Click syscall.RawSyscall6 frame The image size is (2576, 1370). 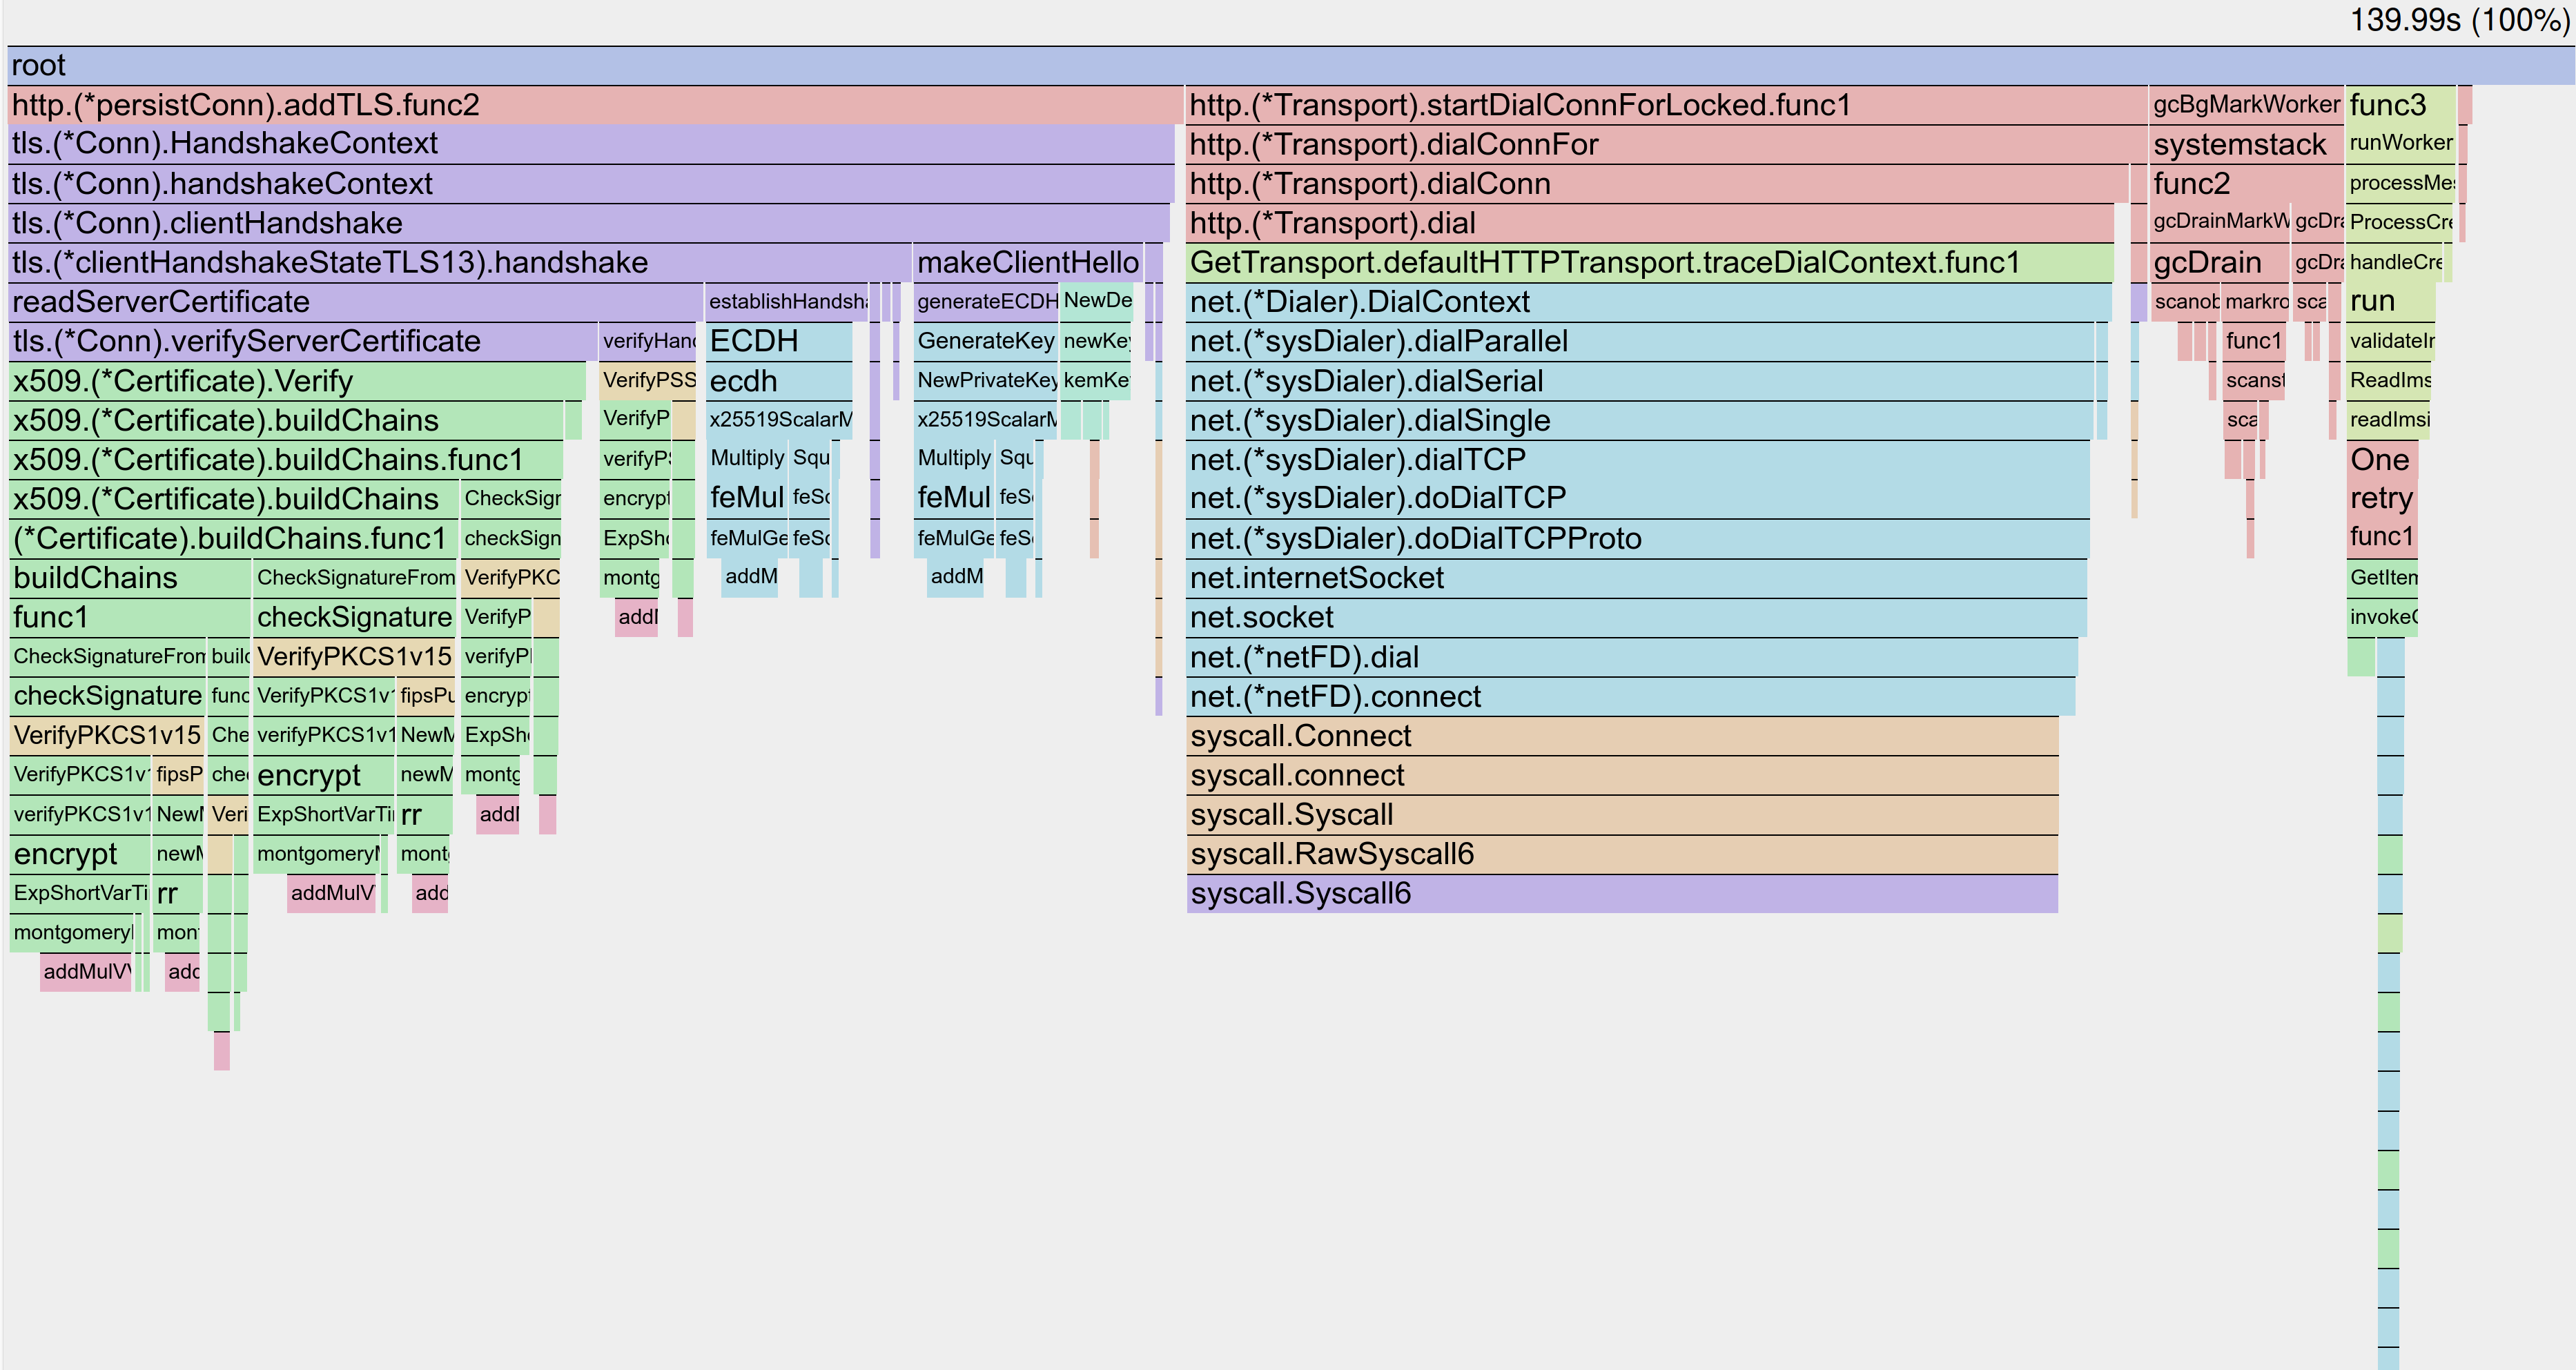pos(1622,855)
